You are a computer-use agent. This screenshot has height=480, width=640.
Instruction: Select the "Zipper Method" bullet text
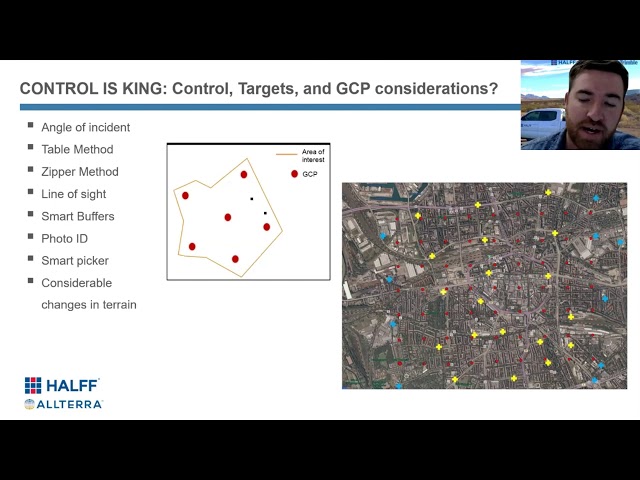80,172
